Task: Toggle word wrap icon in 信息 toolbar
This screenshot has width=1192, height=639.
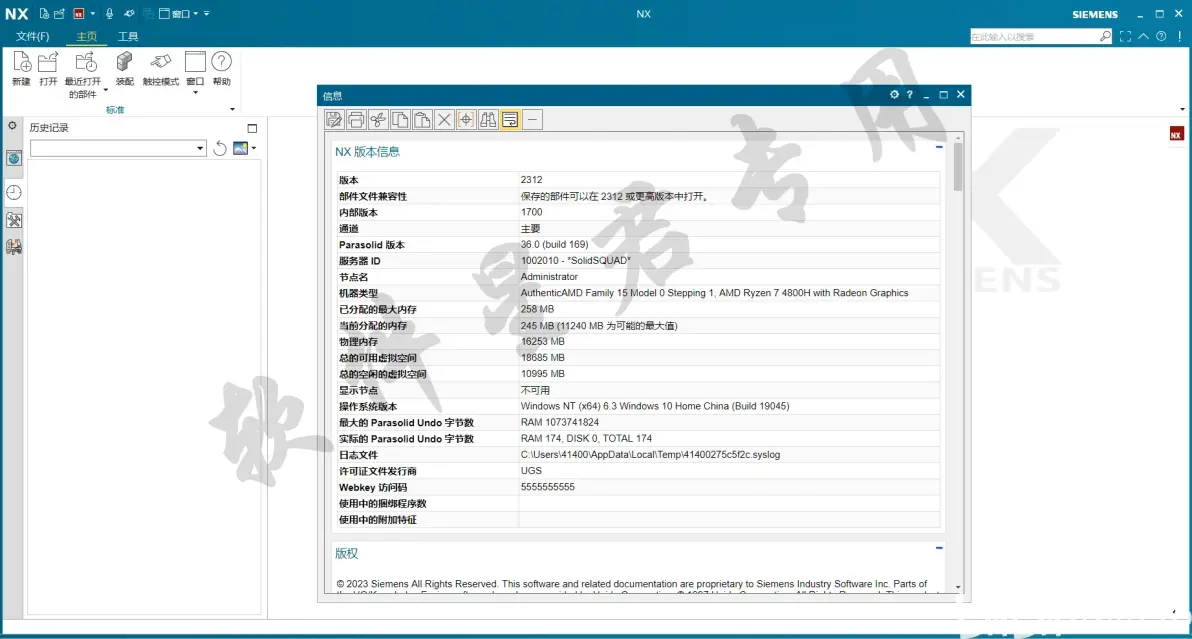Action: tap(510, 119)
